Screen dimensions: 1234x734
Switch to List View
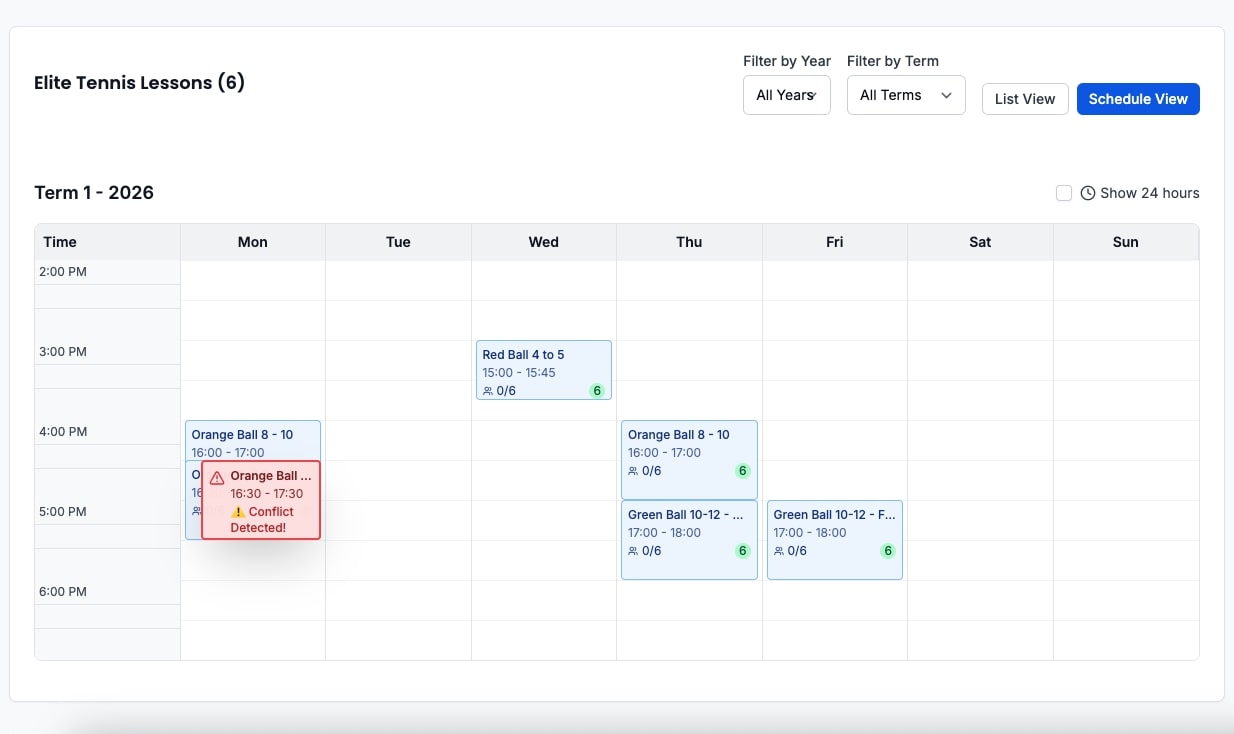point(1024,98)
